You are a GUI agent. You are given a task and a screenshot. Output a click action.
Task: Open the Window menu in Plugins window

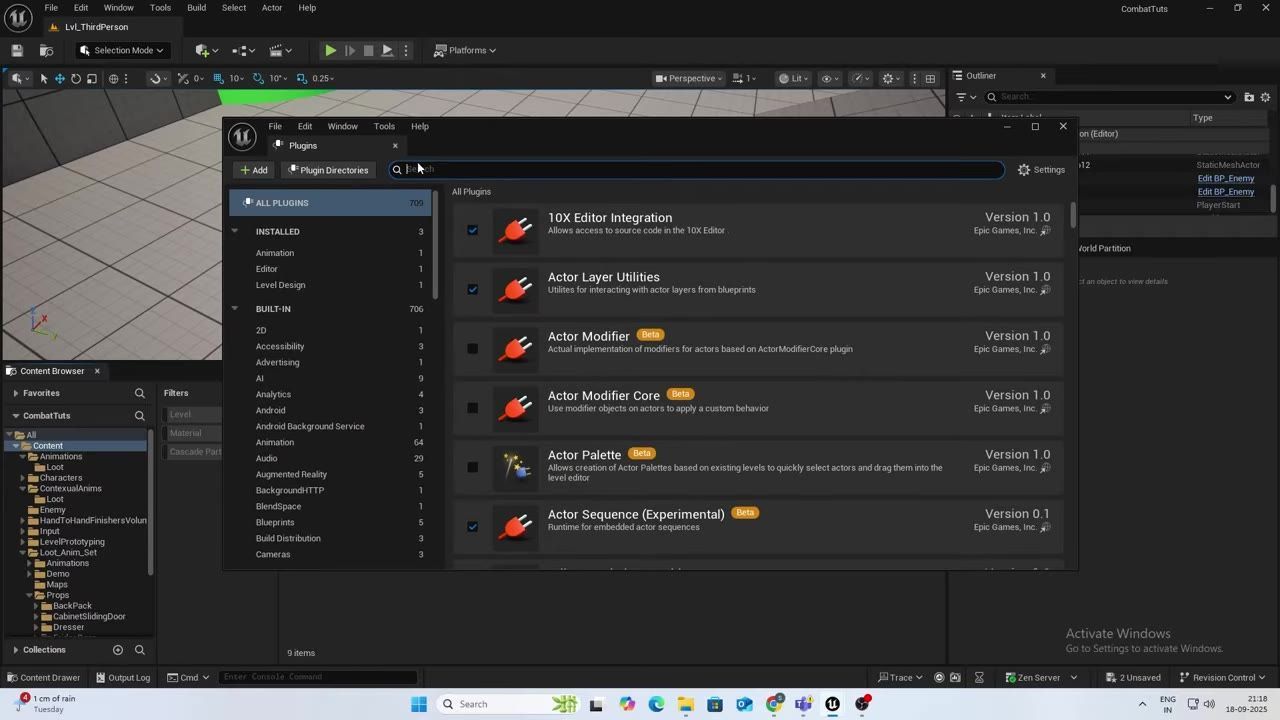coord(342,126)
